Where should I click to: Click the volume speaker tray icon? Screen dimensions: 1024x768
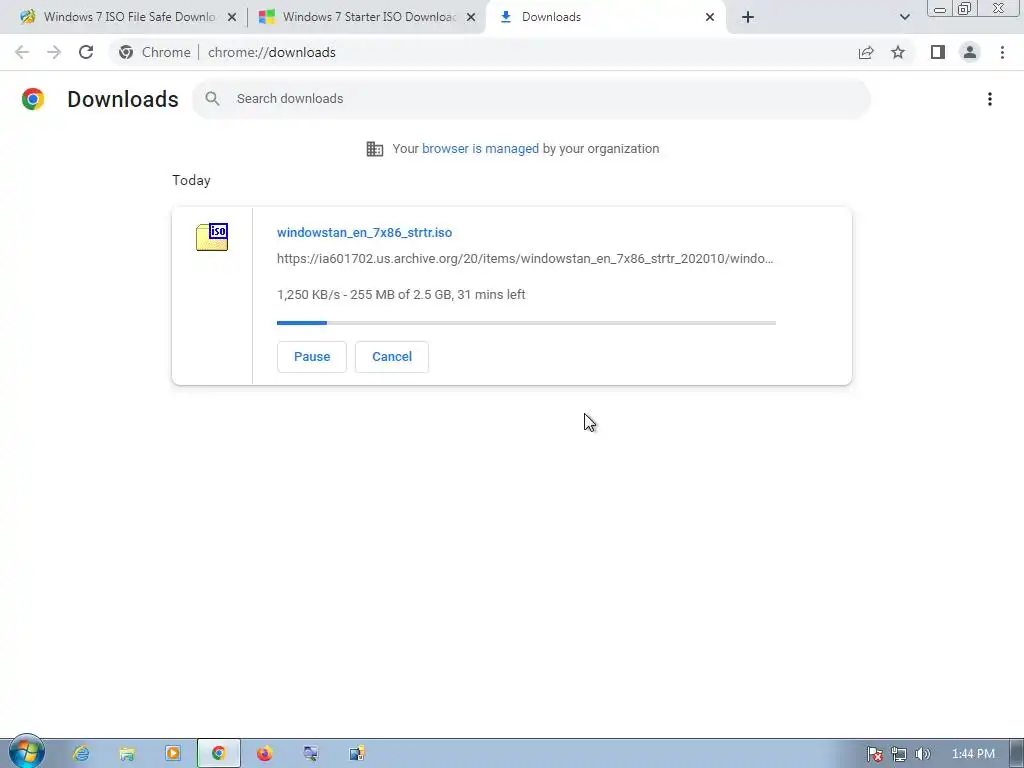pos(923,754)
